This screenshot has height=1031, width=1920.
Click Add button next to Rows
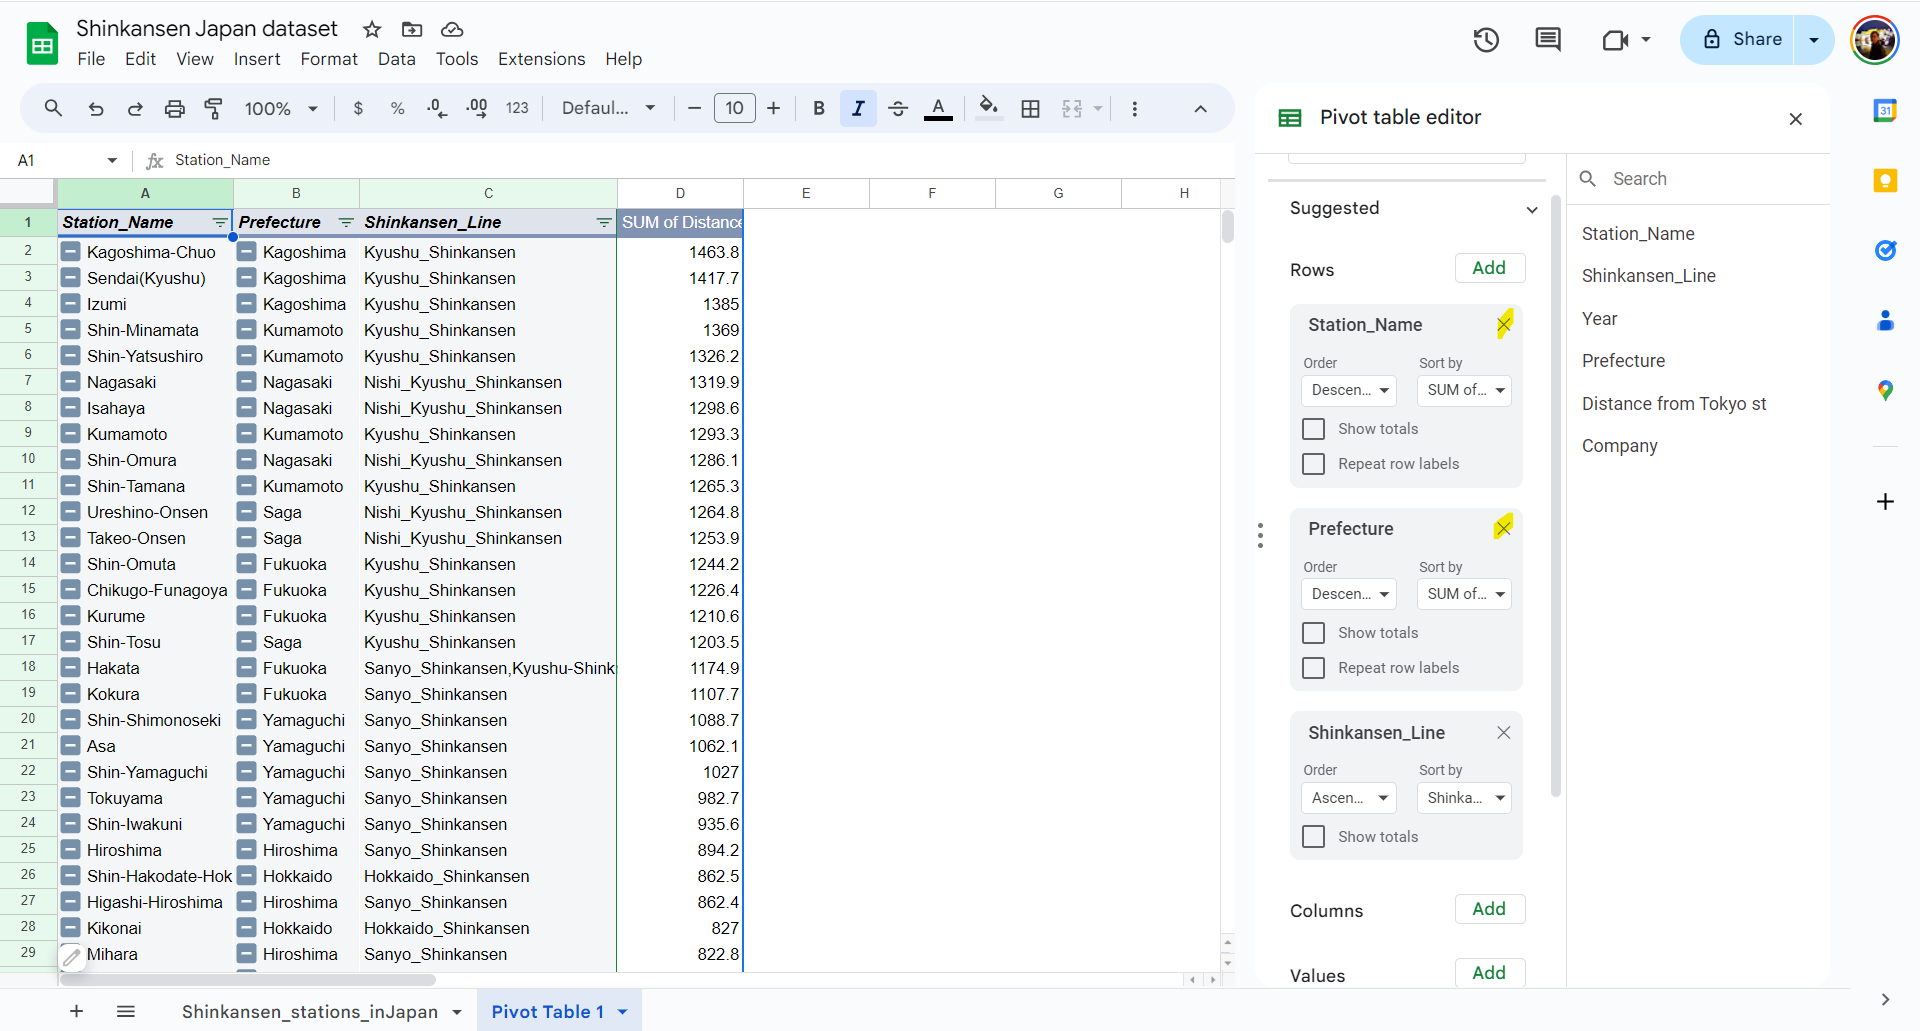coord(1489,268)
